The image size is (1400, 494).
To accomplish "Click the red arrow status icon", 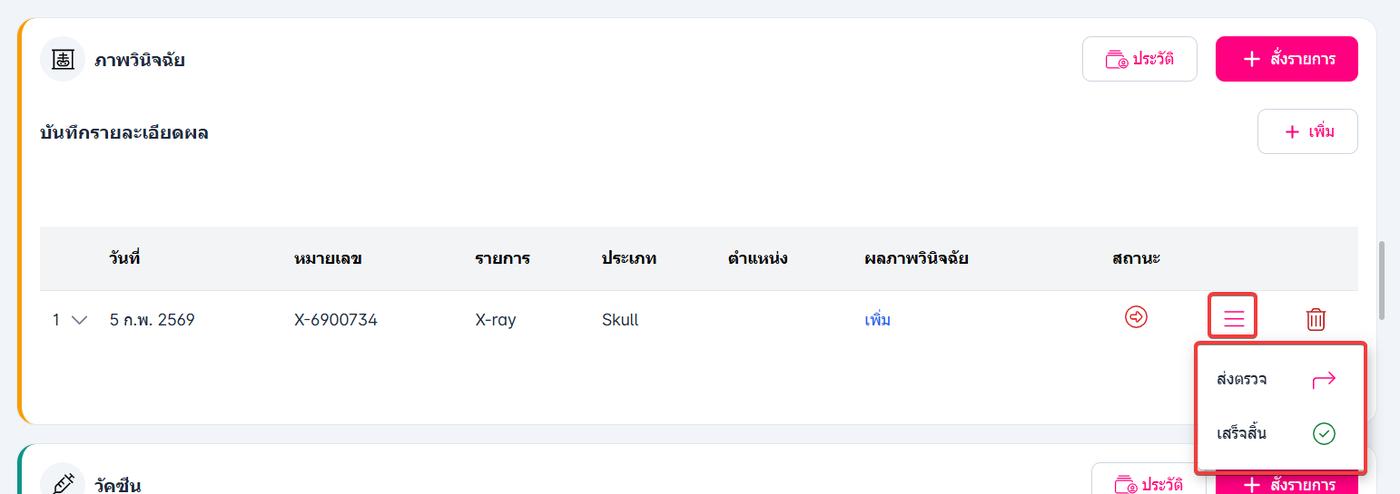I will [1136, 317].
